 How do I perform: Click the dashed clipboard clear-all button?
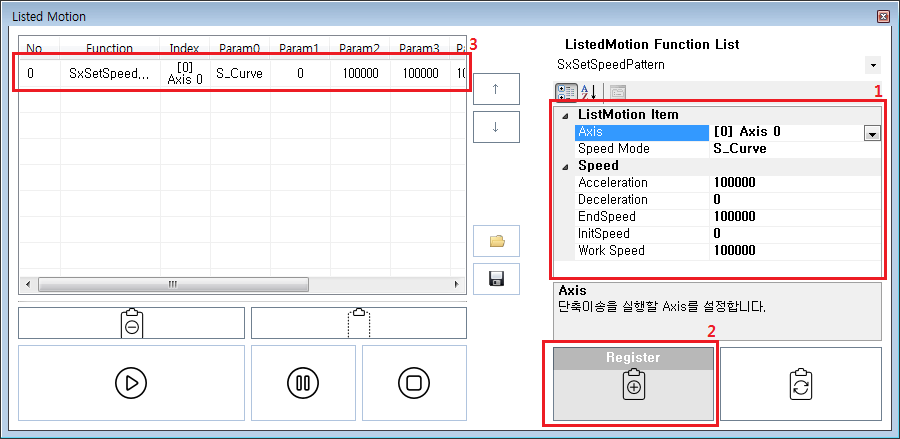point(358,323)
